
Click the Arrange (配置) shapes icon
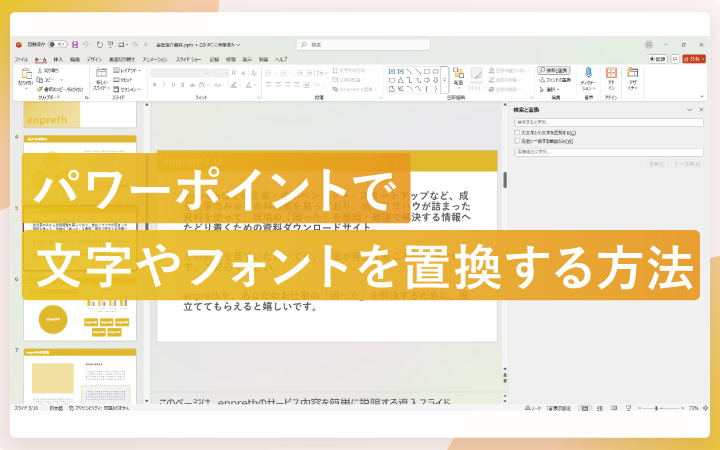458,73
